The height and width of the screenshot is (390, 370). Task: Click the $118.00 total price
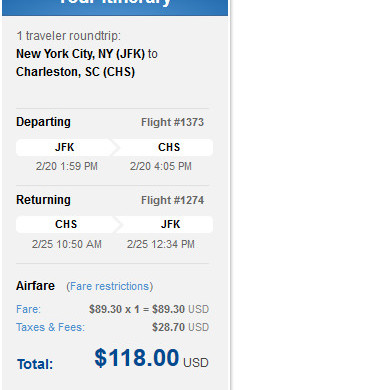(x=137, y=358)
